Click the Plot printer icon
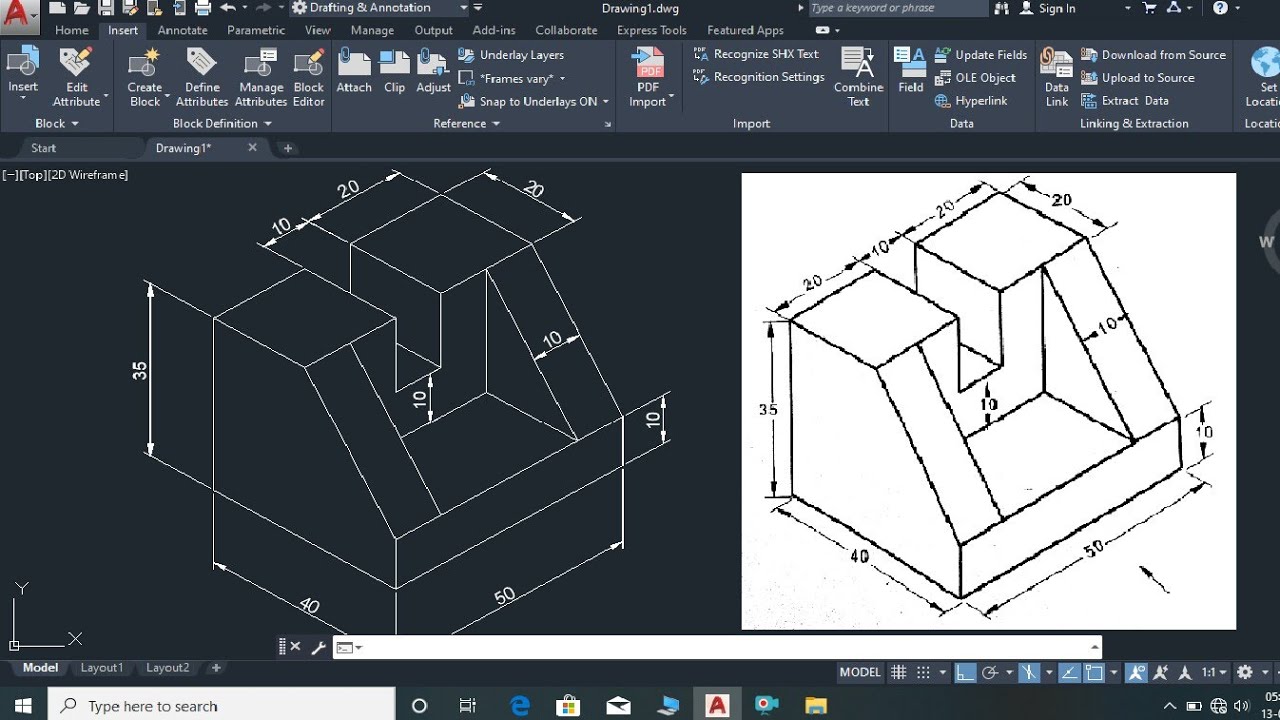The height and width of the screenshot is (720, 1280). coord(203,8)
